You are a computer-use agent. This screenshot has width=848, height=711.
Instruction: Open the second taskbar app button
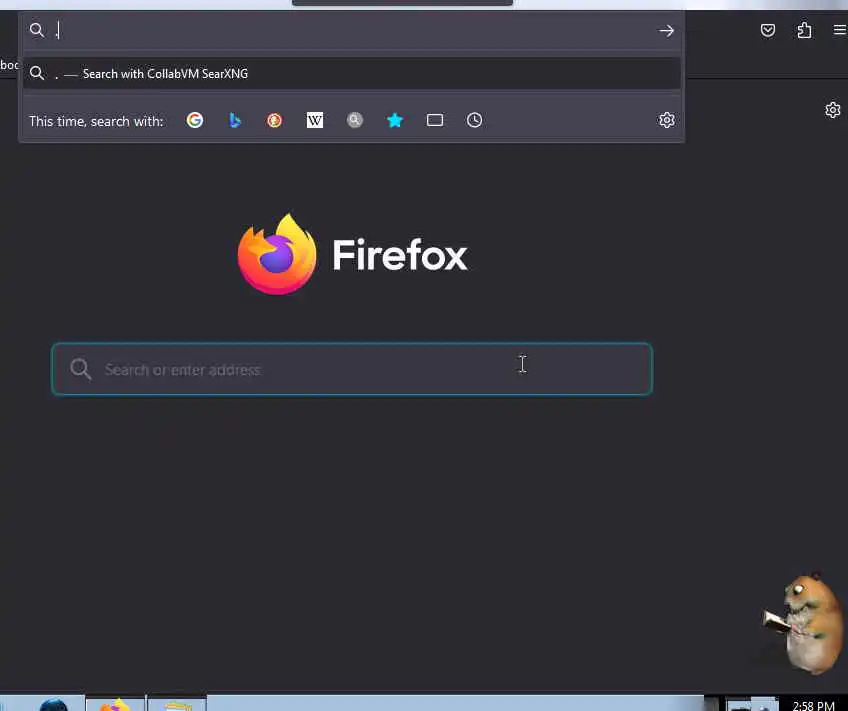tap(177, 704)
